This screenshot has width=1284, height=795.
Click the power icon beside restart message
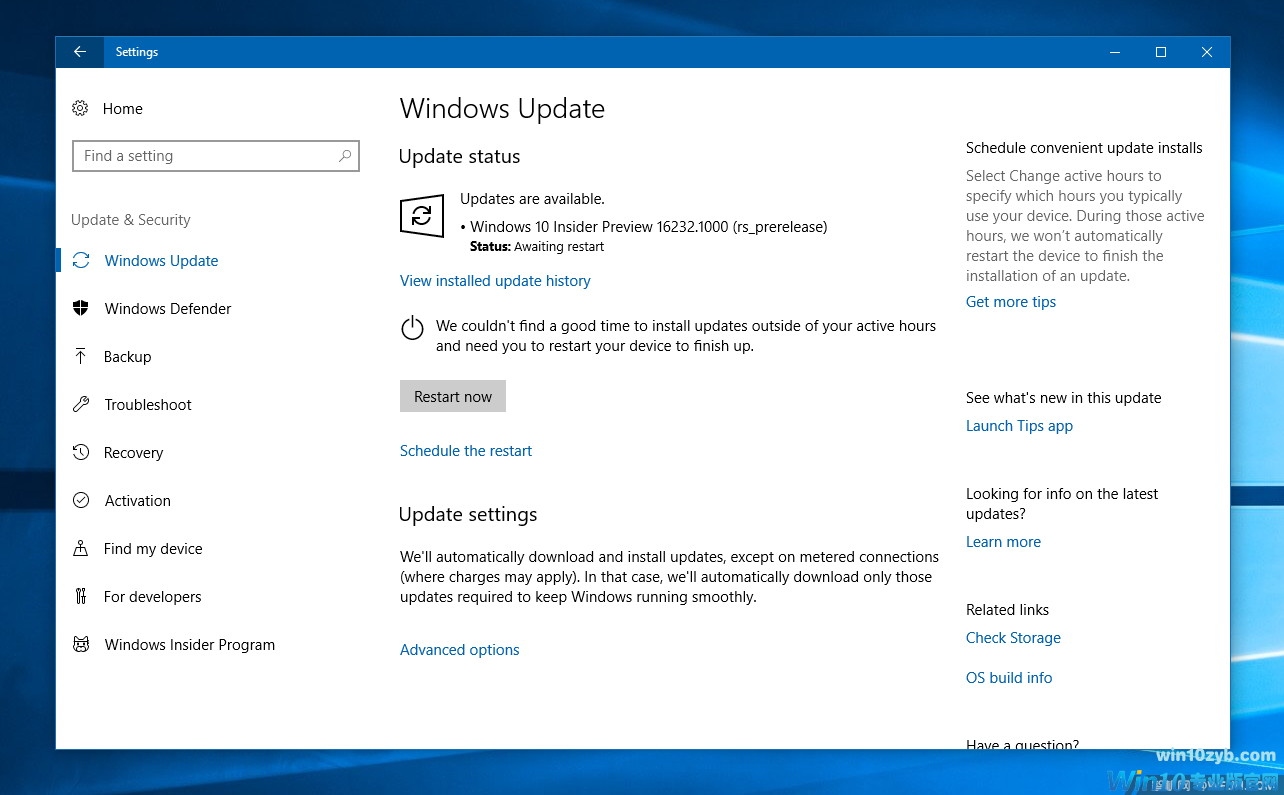pos(412,327)
